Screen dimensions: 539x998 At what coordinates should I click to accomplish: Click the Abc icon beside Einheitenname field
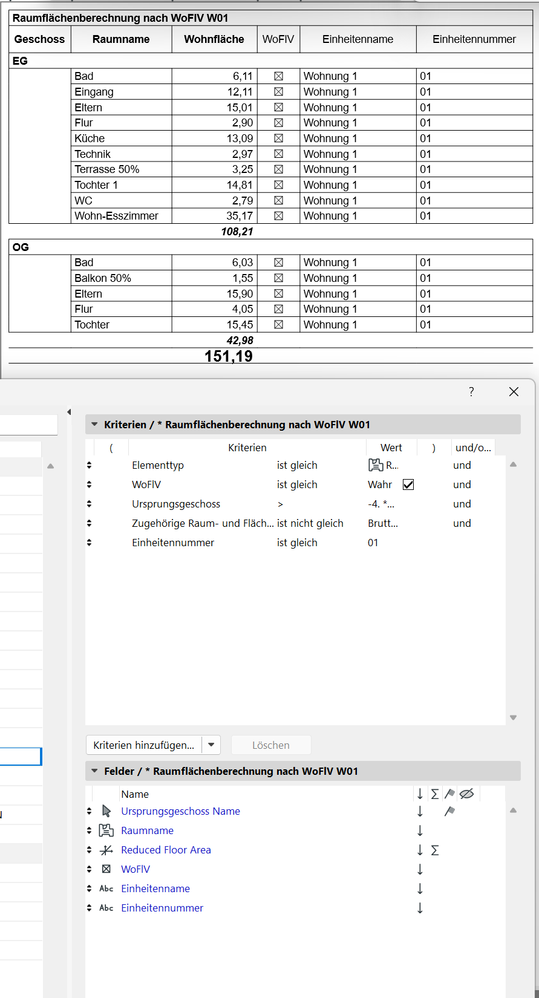pyautogui.click(x=106, y=889)
